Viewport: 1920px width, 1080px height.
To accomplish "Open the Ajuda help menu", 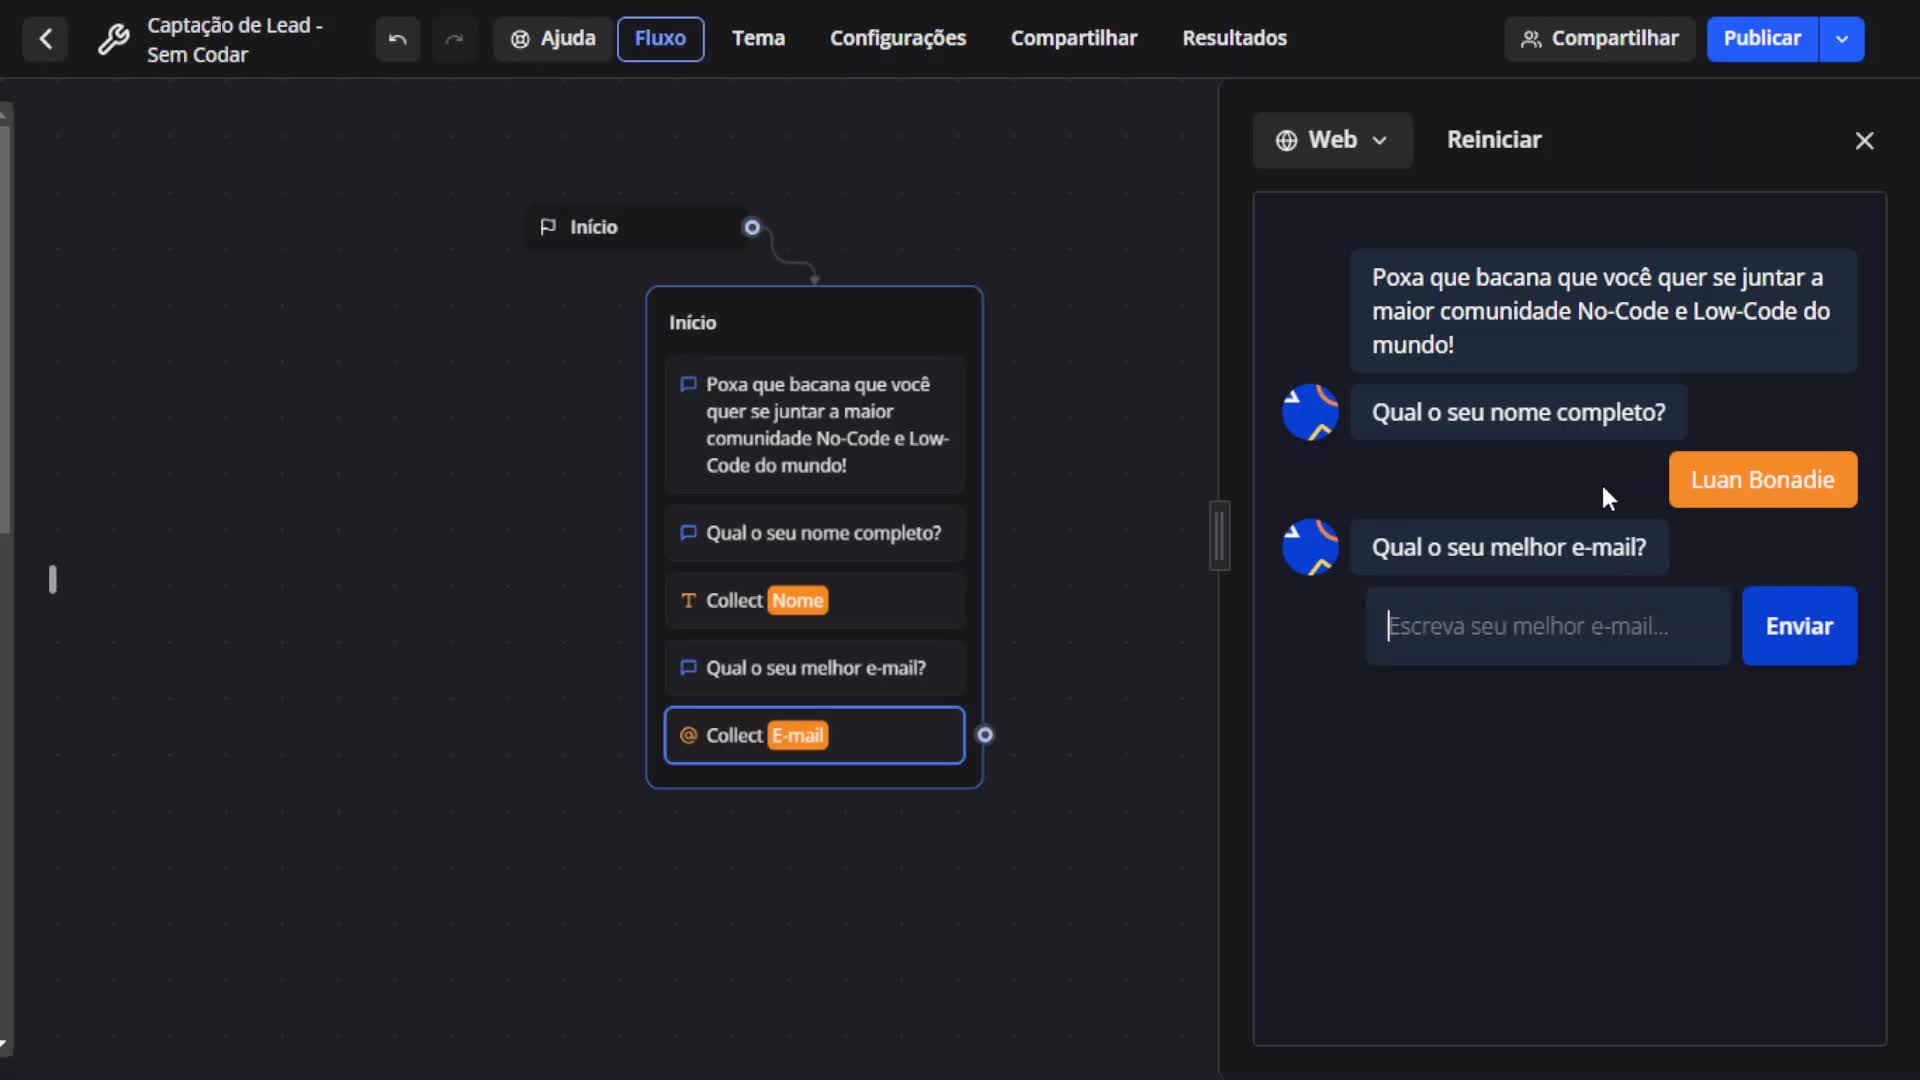I will pos(553,39).
